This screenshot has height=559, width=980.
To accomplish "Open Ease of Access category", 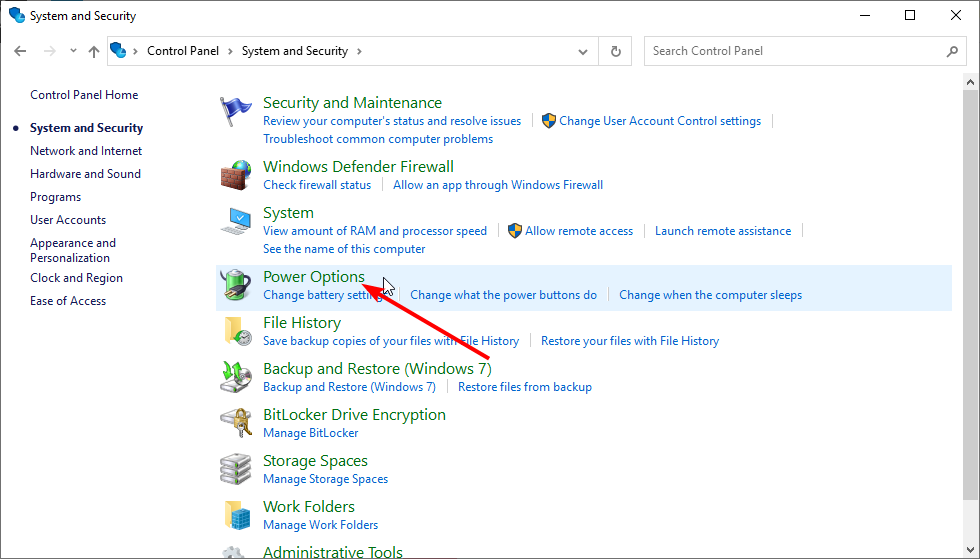I will (68, 301).
